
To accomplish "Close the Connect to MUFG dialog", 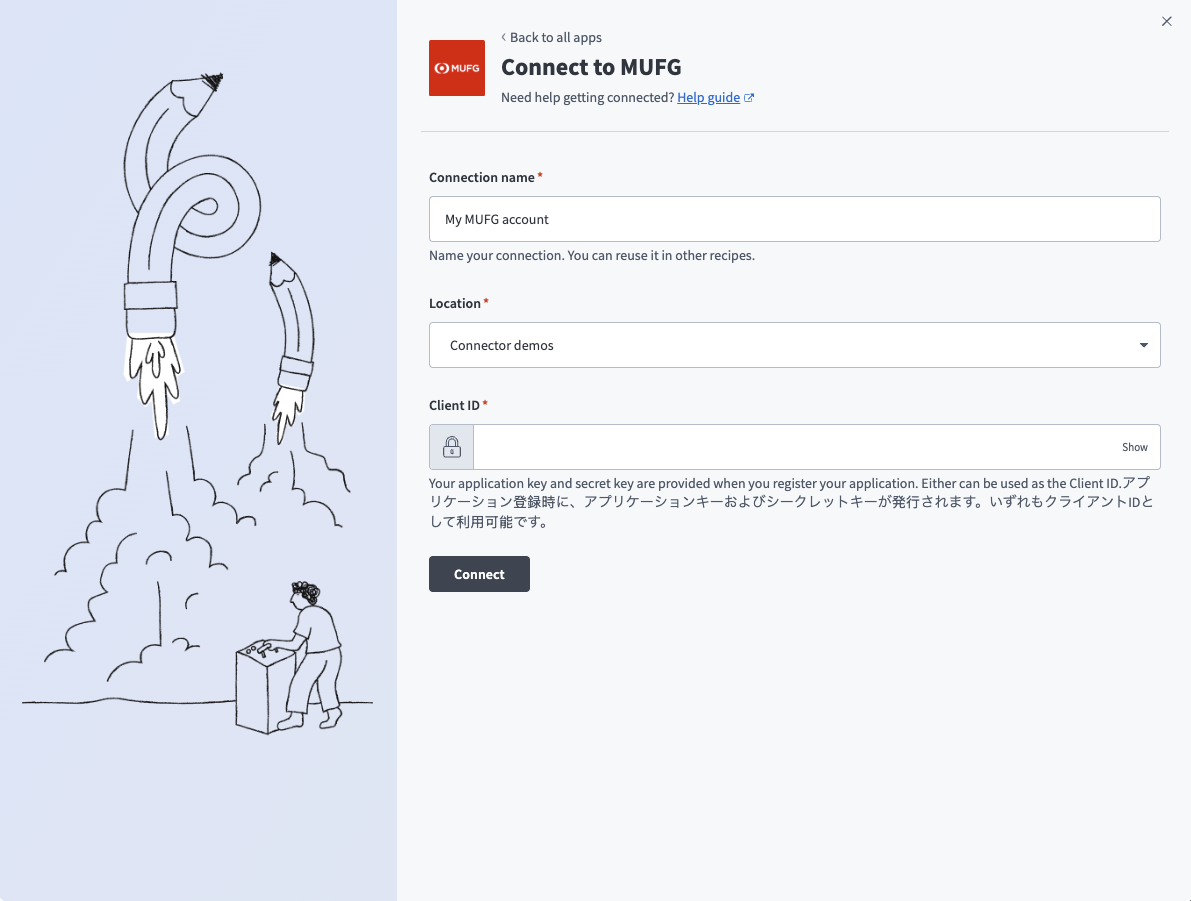I will (1166, 21).
